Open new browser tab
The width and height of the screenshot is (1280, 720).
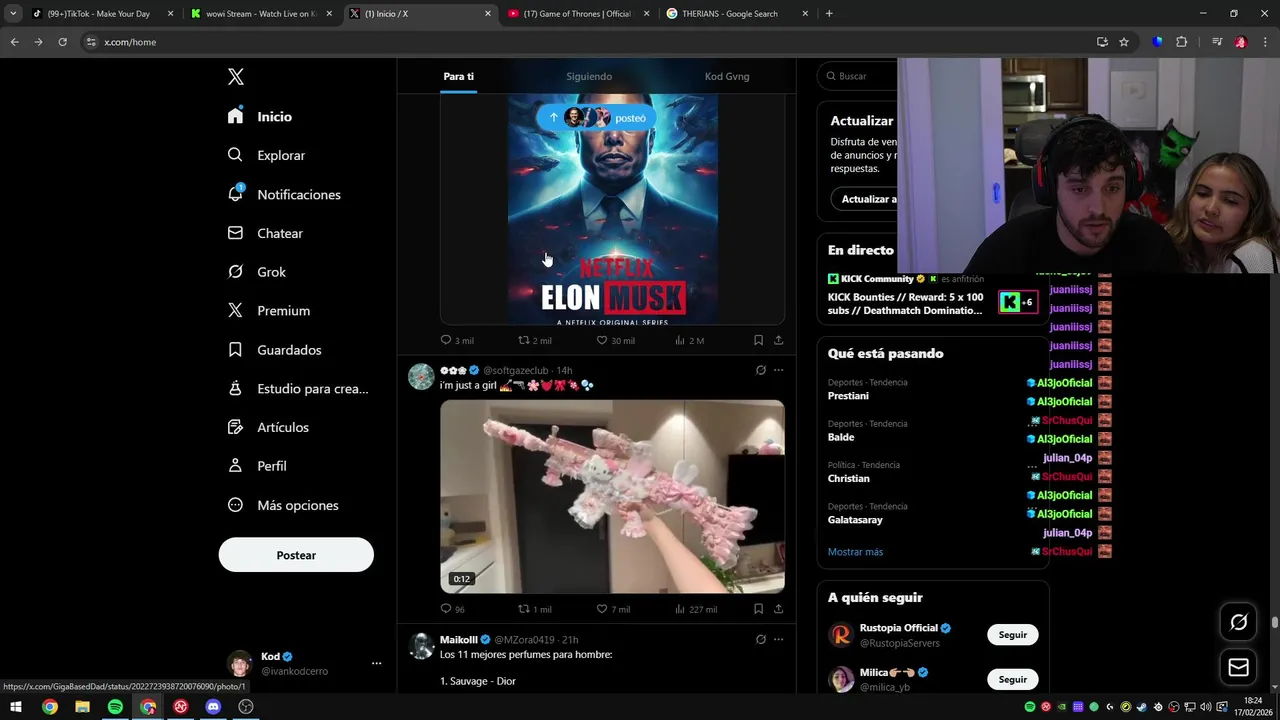(829, 14)
